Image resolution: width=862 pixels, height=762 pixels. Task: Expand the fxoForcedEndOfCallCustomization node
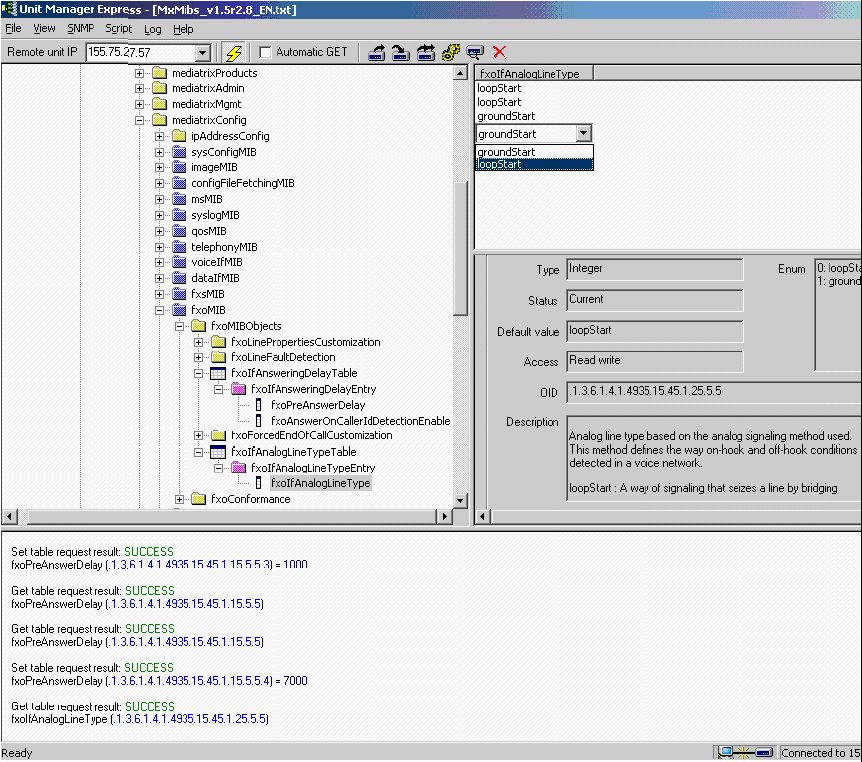click(x=198, y=435)
